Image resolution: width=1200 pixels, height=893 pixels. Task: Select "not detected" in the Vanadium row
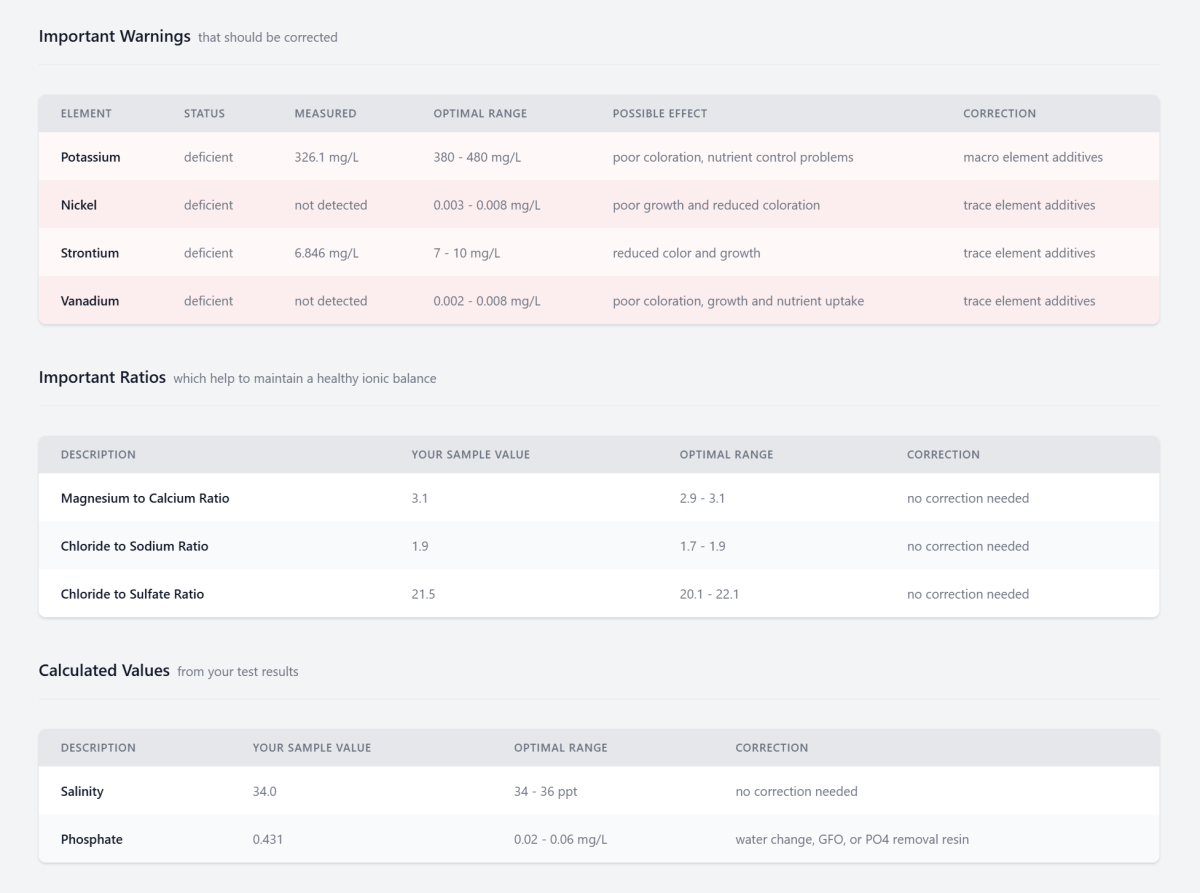tap(331, 301)
